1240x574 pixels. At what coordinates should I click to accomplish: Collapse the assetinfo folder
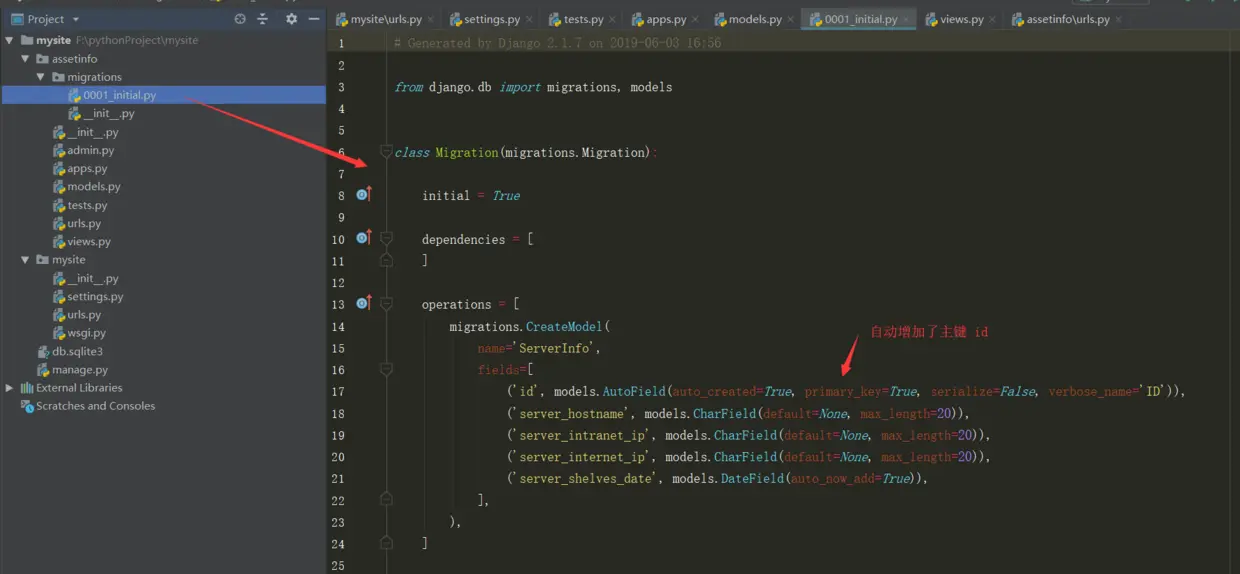pyautogui.click(x=26, y=59)
